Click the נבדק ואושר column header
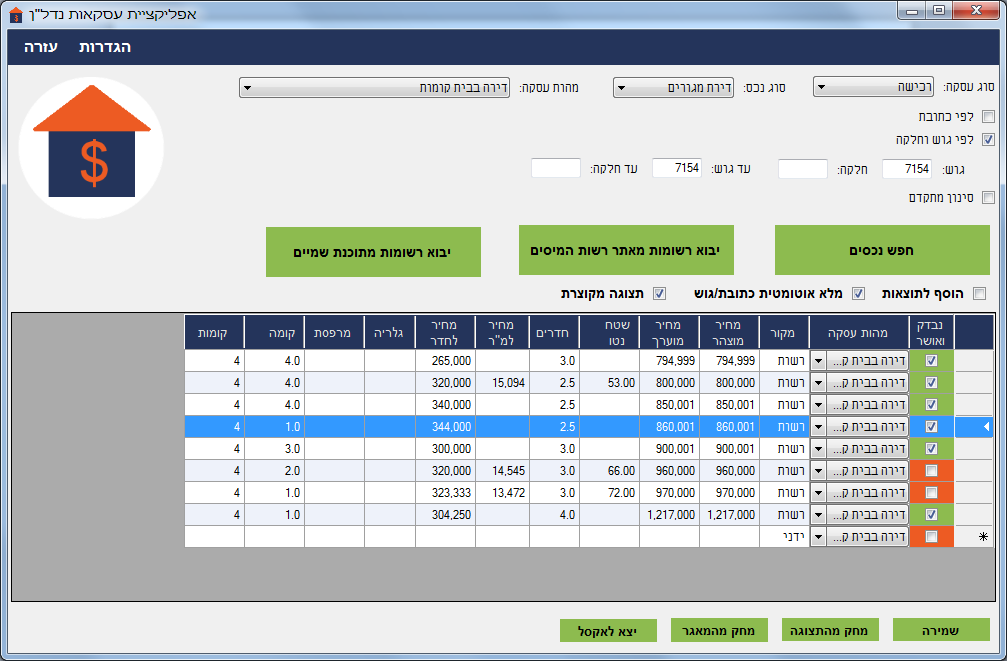Viewport: 1007px width, 661px height. coord(931,332)
